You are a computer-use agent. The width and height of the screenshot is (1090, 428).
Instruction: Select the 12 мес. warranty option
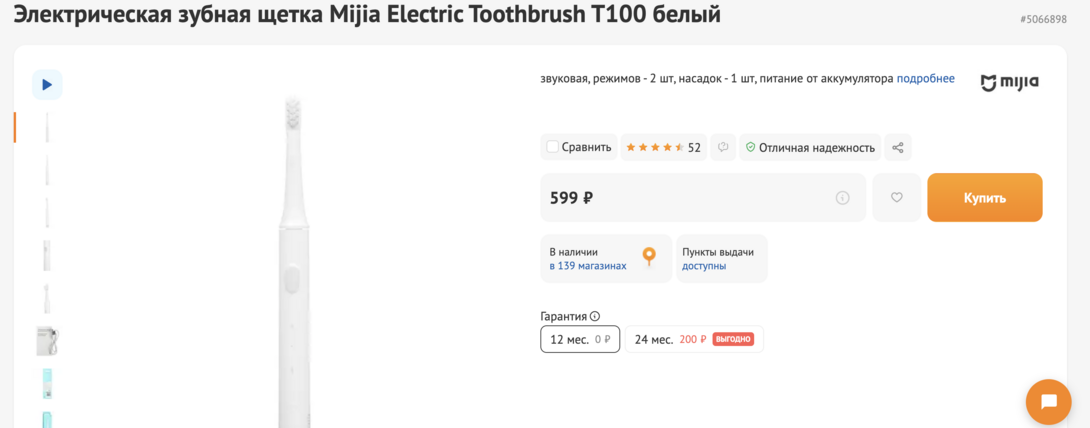(580, 339)
